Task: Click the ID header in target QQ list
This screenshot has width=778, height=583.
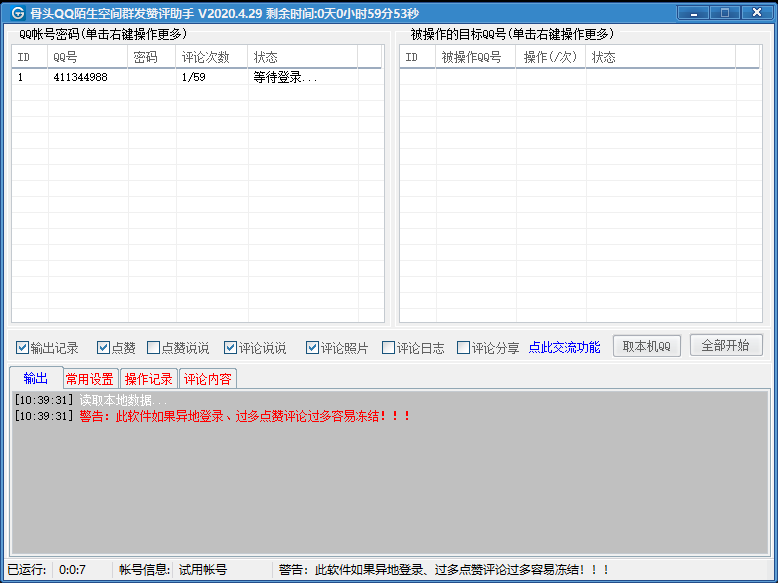Action: point(418,57)
